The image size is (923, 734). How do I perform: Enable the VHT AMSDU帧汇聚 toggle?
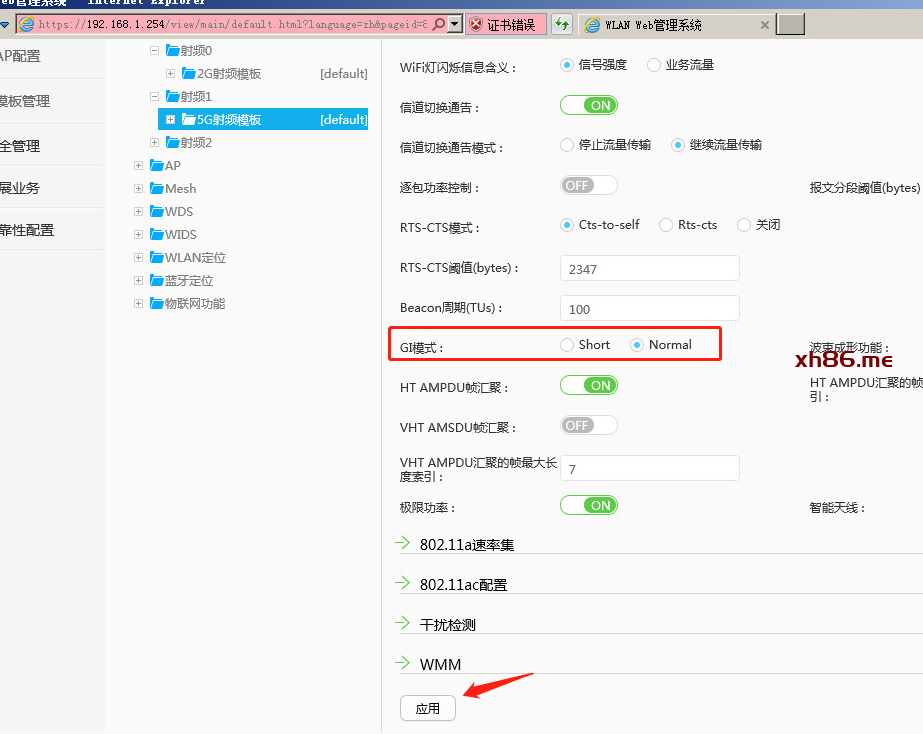pos(589,425)
